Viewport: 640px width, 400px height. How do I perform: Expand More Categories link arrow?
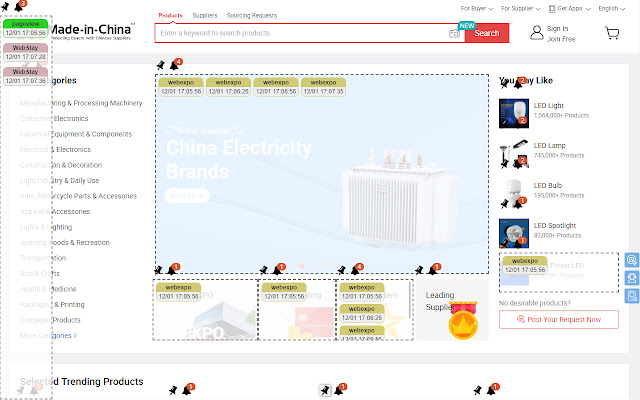click(75, 336)
